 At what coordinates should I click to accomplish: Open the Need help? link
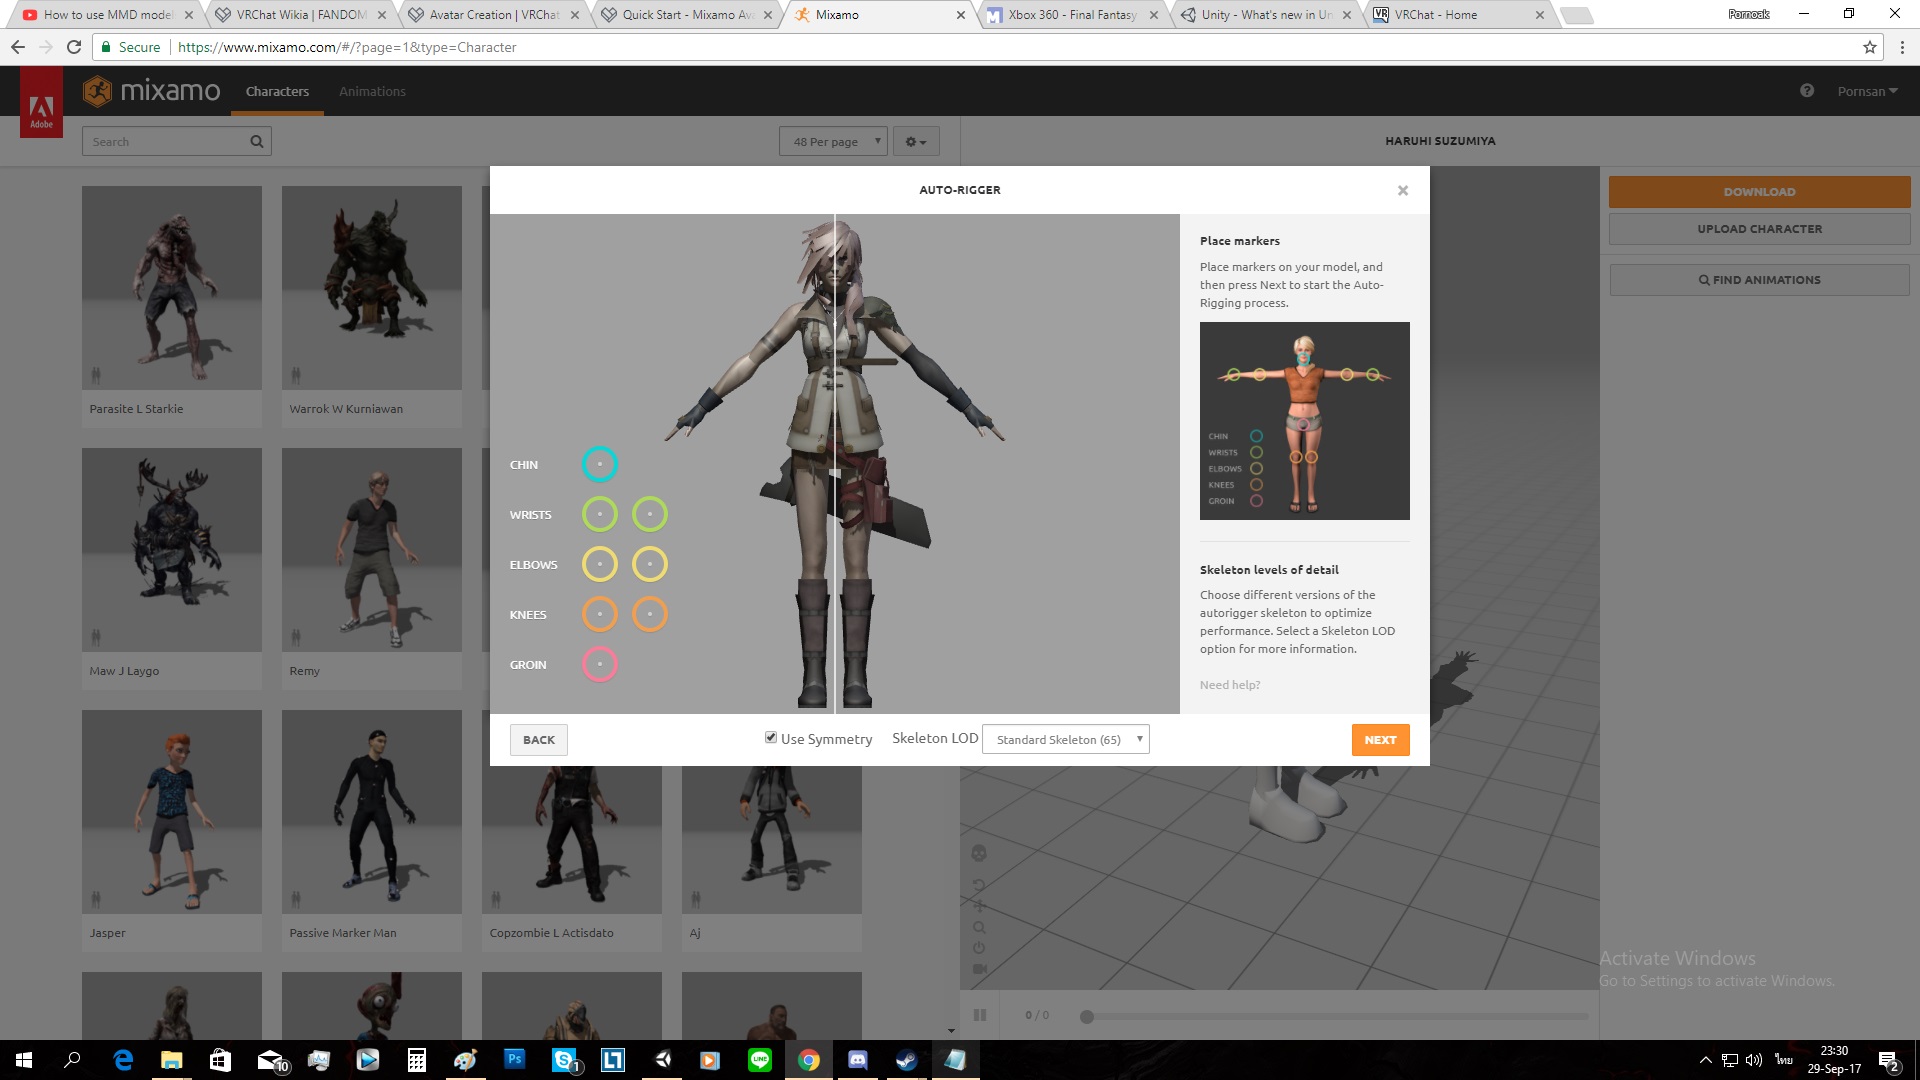(1229, 685)
